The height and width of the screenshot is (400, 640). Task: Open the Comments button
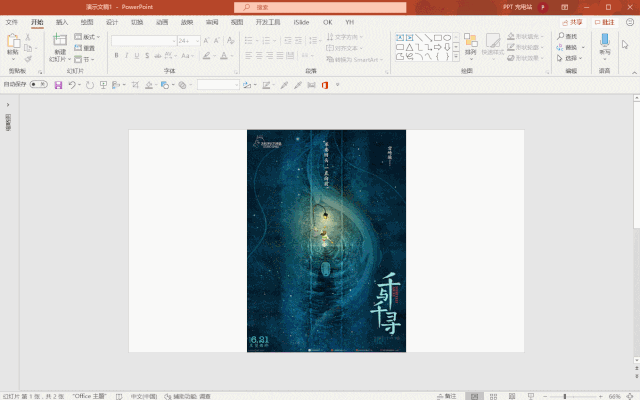point(605,21)
